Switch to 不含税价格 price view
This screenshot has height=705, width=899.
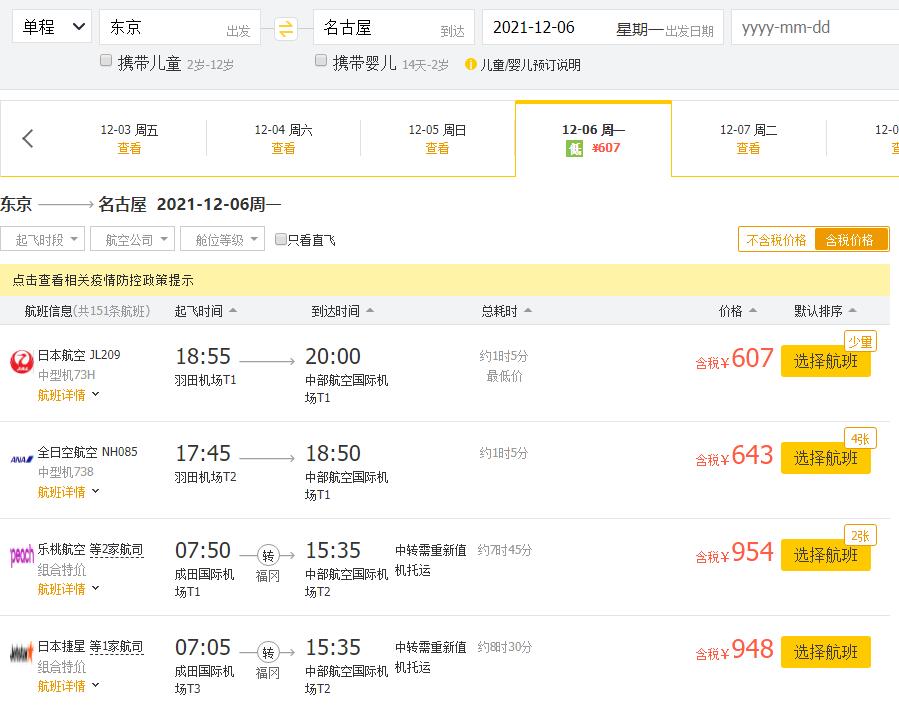[x=776, y=240]
